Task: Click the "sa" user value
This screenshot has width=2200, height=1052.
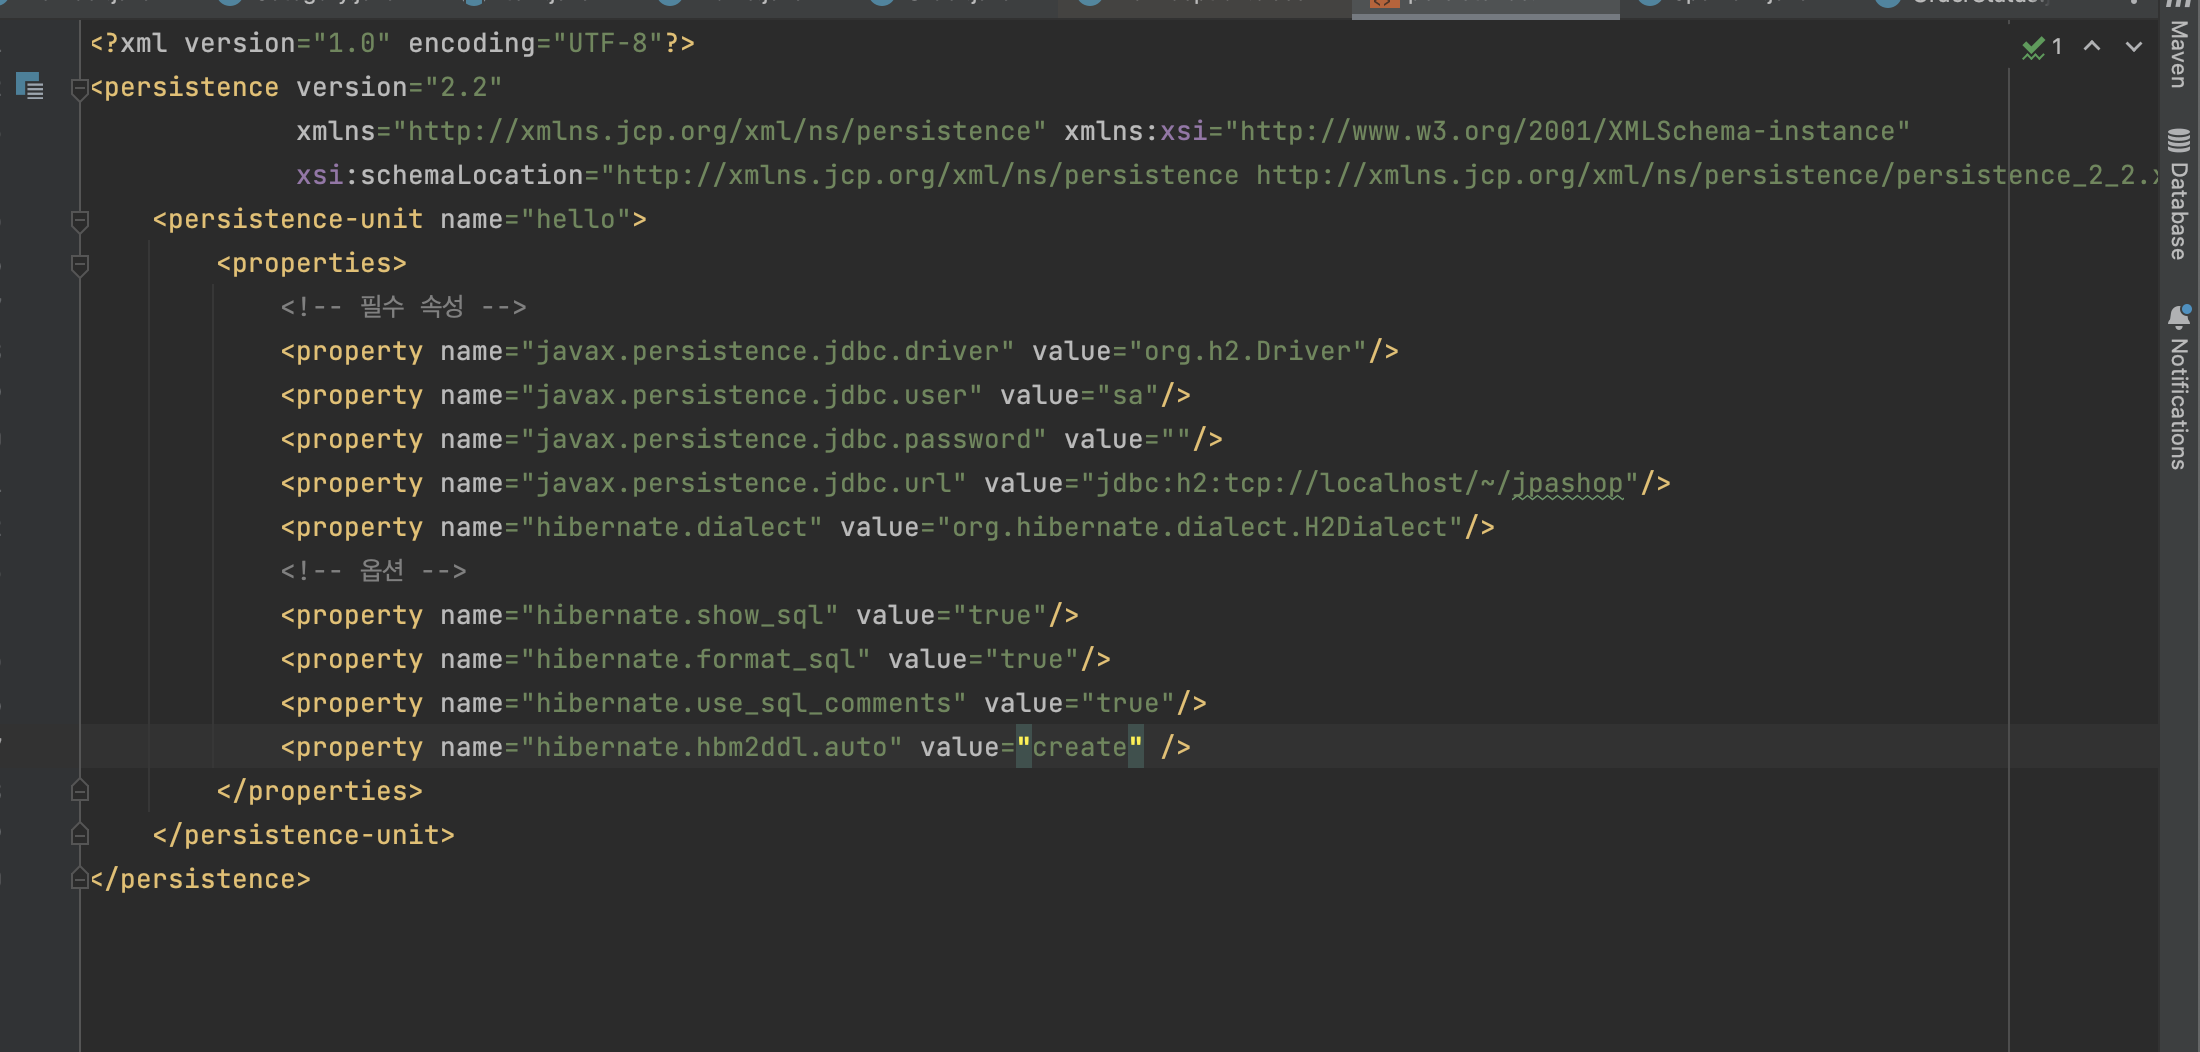Action: click(x=1128, y=396)
